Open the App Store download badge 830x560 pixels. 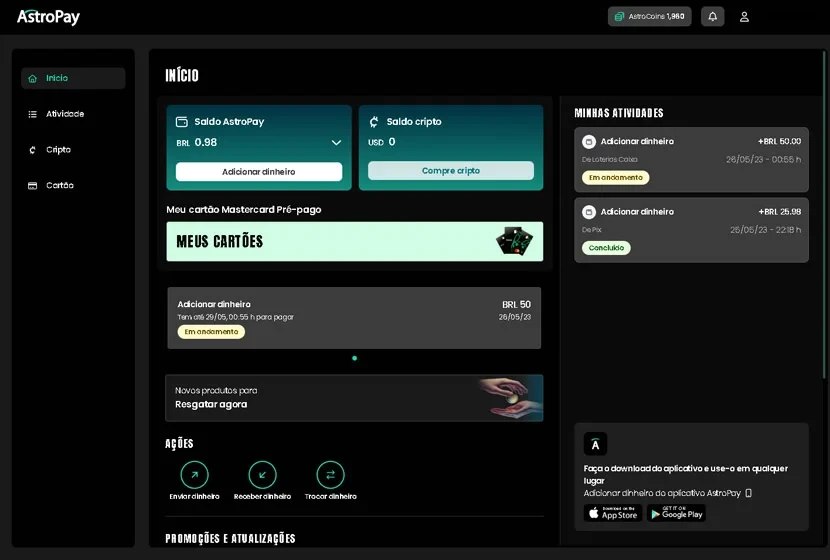[x=613, y=513]
